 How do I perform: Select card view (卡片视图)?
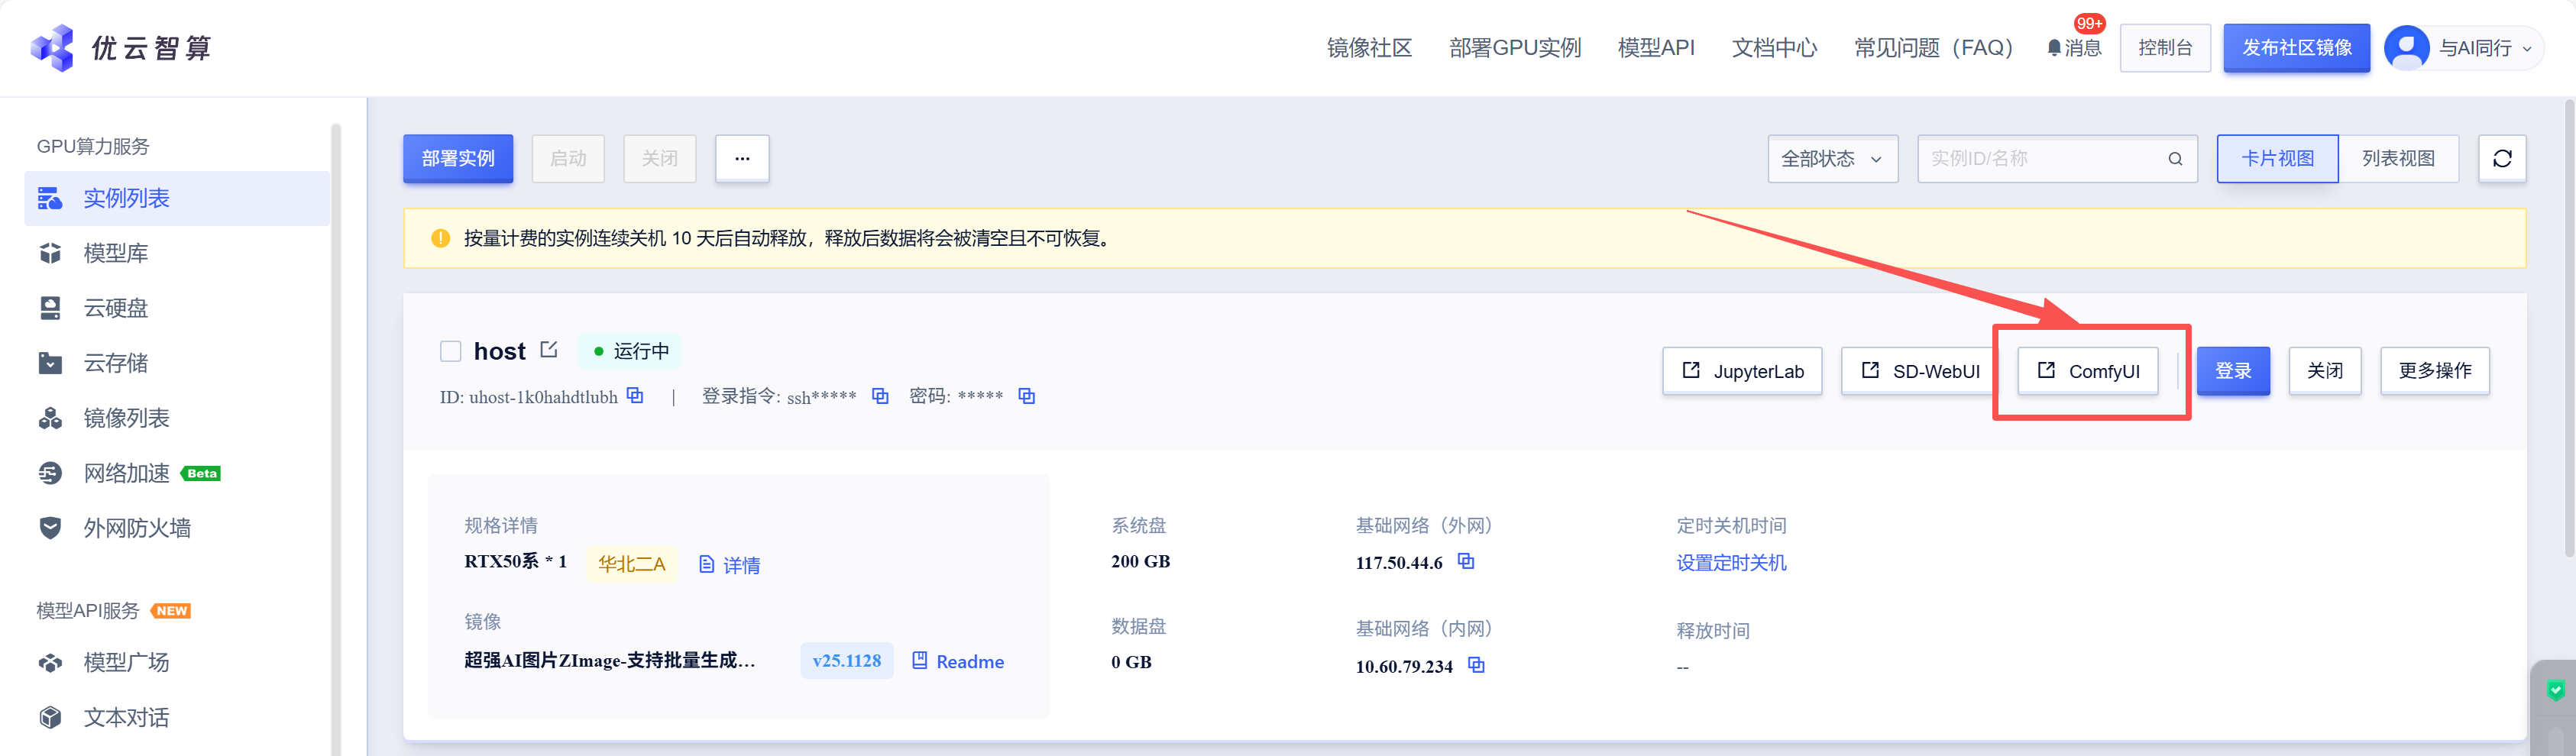pos(2277,159)
